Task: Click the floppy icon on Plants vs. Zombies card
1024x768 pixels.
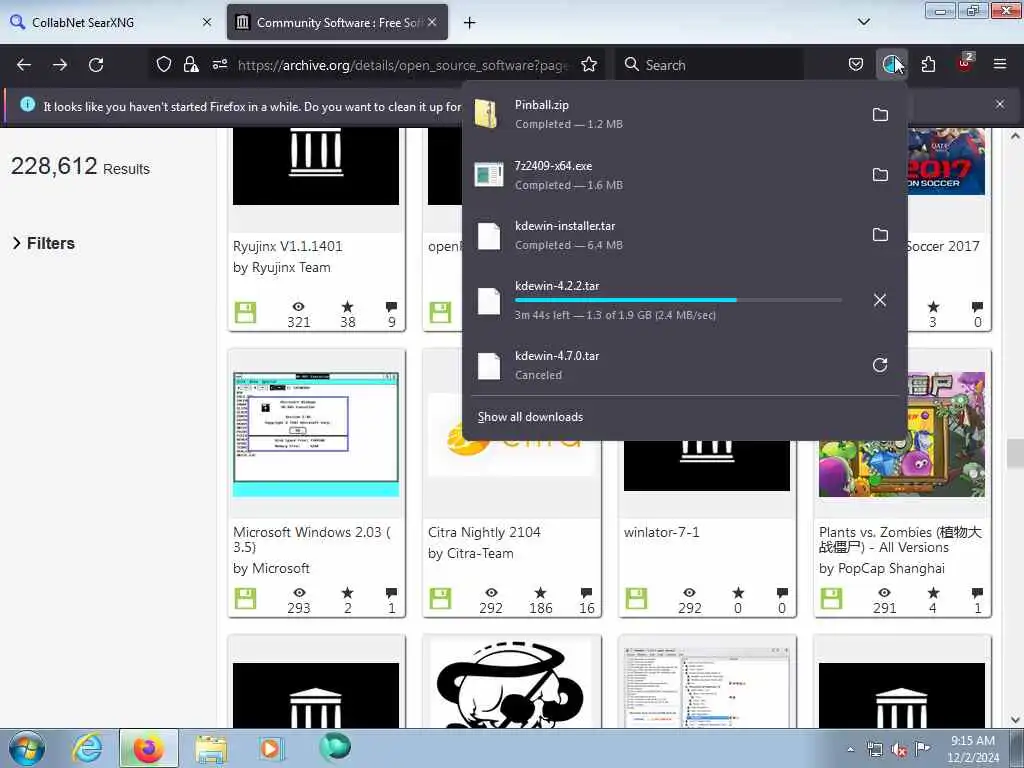Action: [831, 598]
